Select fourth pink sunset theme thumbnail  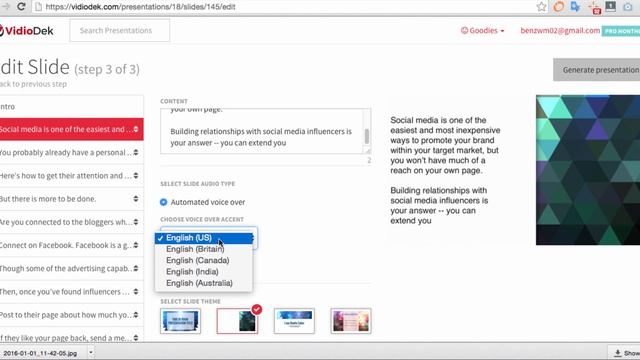coord(351,321)
